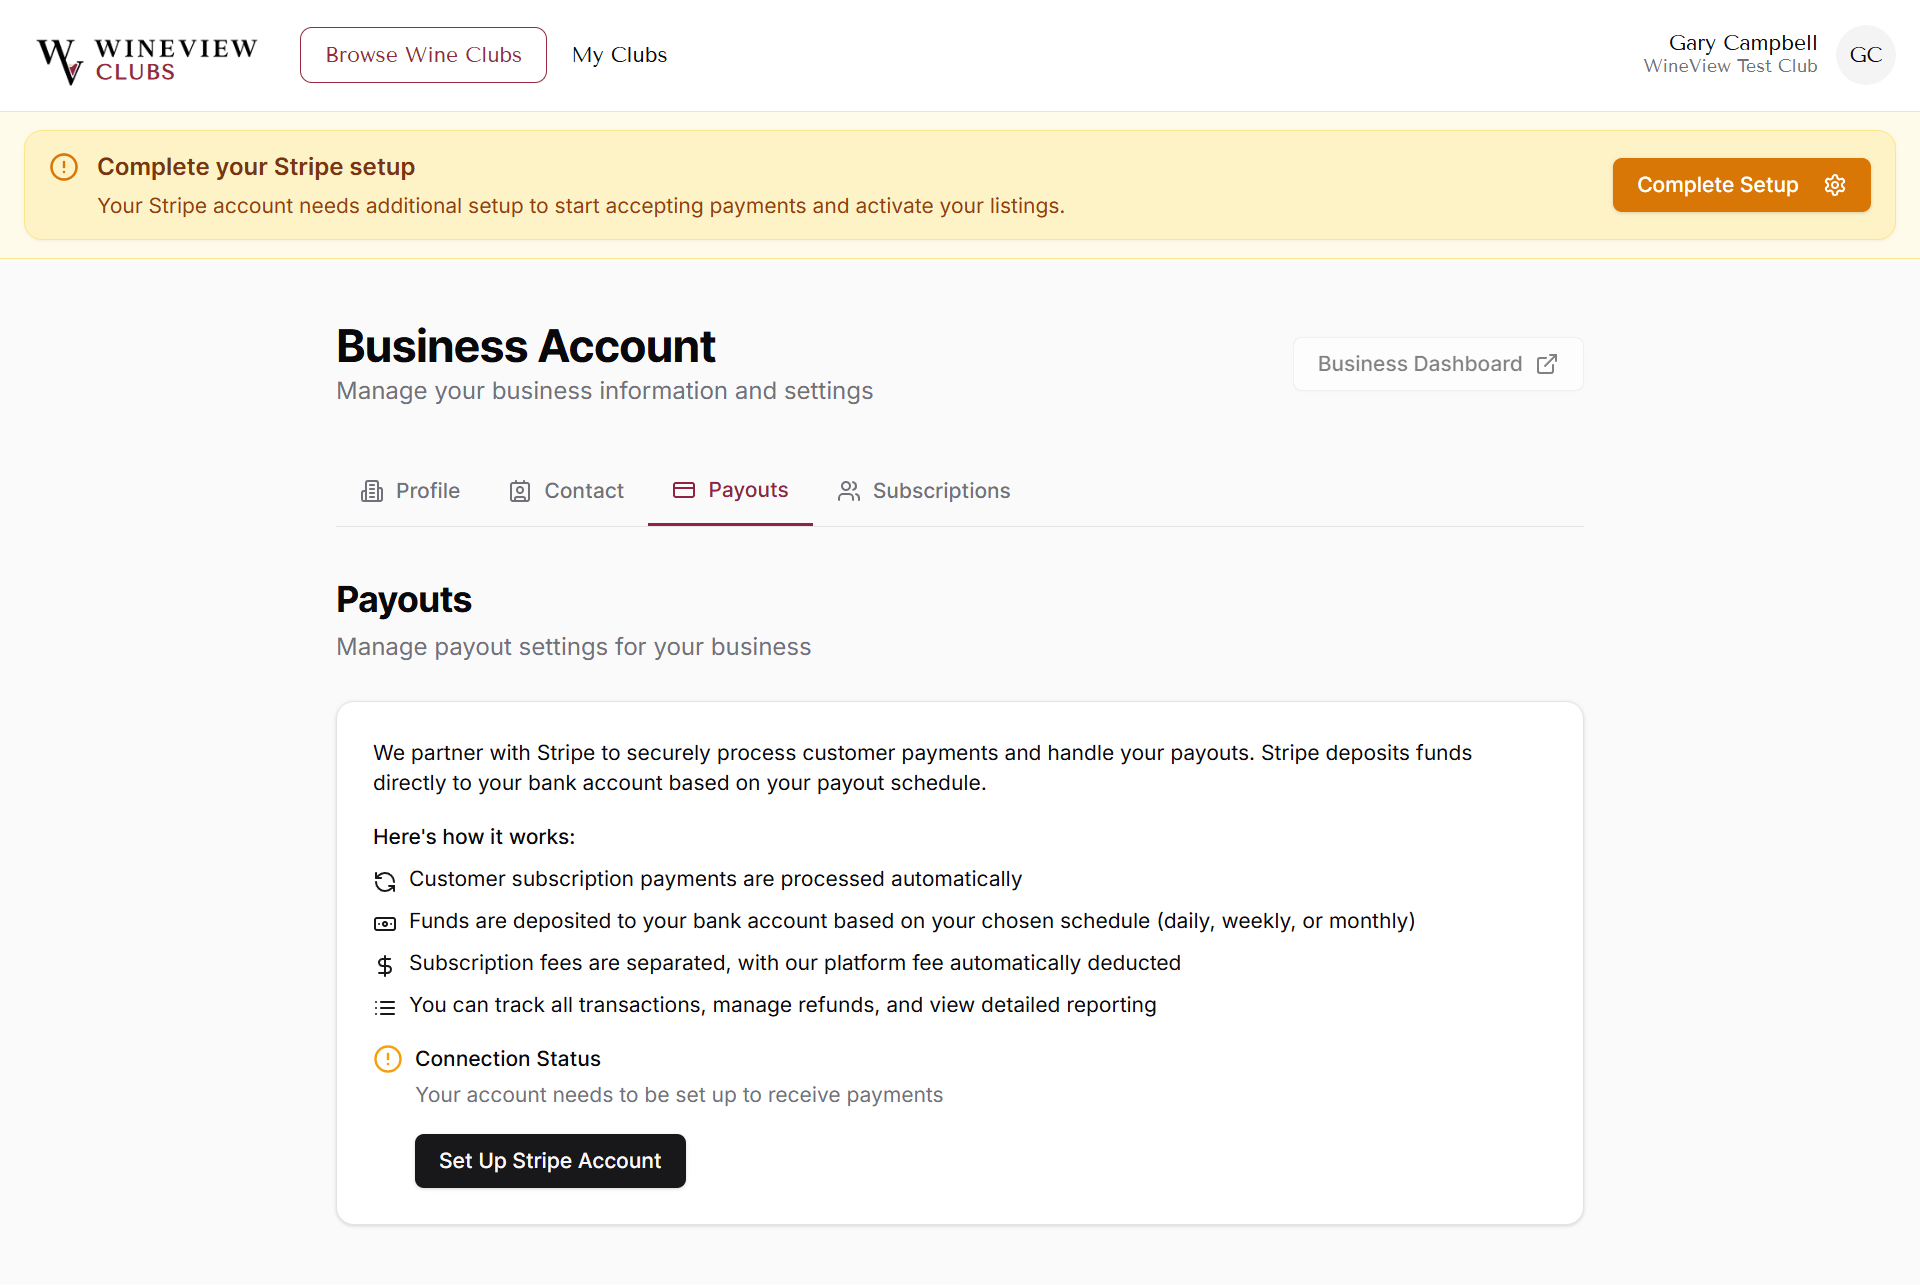Switch to the Contact tab

click(x=566, y=491)
